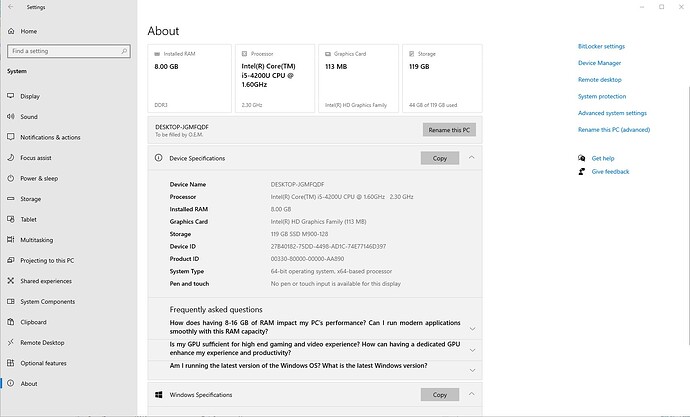This screenshot has width=690, height=417.
Task: Collapse the Windows Specifications section
Action: (472, 395)
